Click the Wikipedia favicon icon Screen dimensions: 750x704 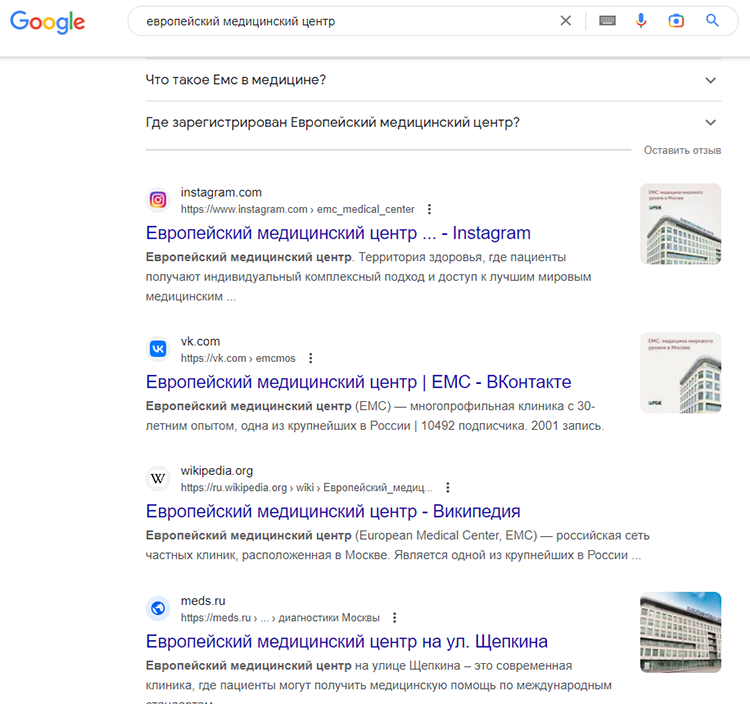pyautogui.click(x=158, y=478)
